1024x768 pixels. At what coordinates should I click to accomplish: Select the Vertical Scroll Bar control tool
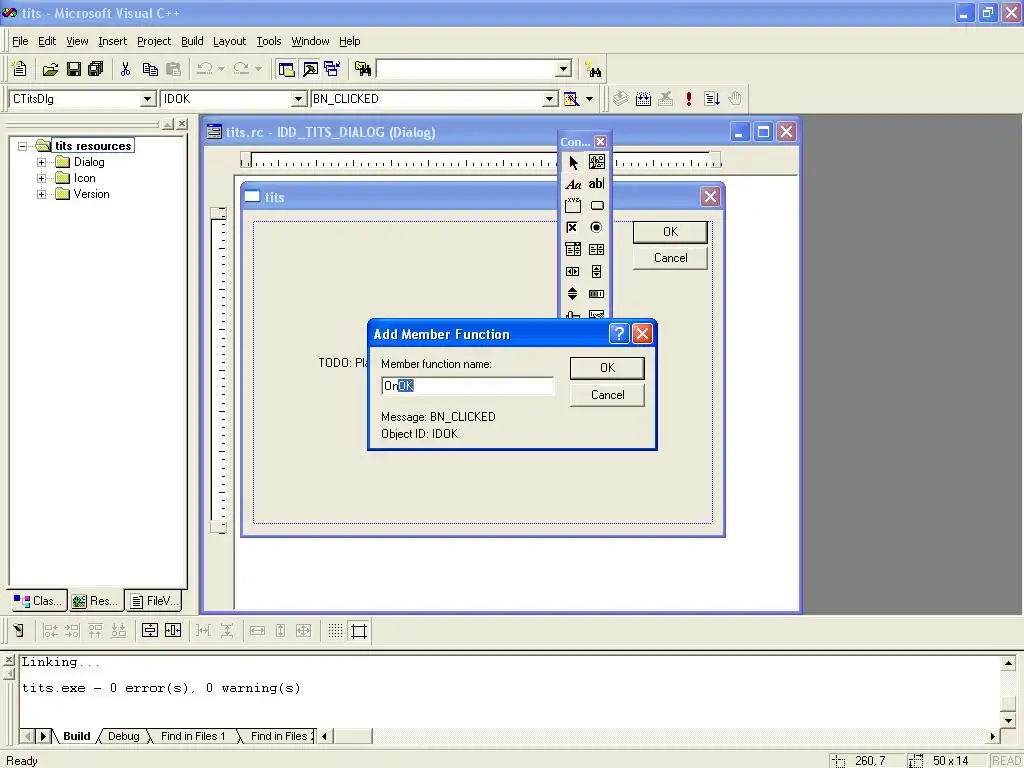click(596, 272)
